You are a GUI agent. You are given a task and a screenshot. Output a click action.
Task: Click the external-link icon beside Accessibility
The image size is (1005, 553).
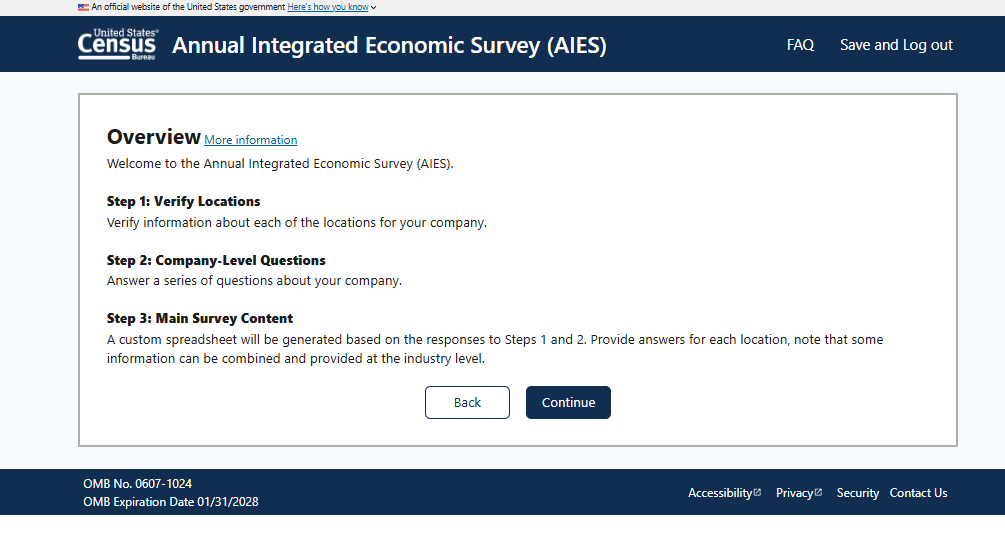pyautogui.click(x=758, y=492)
